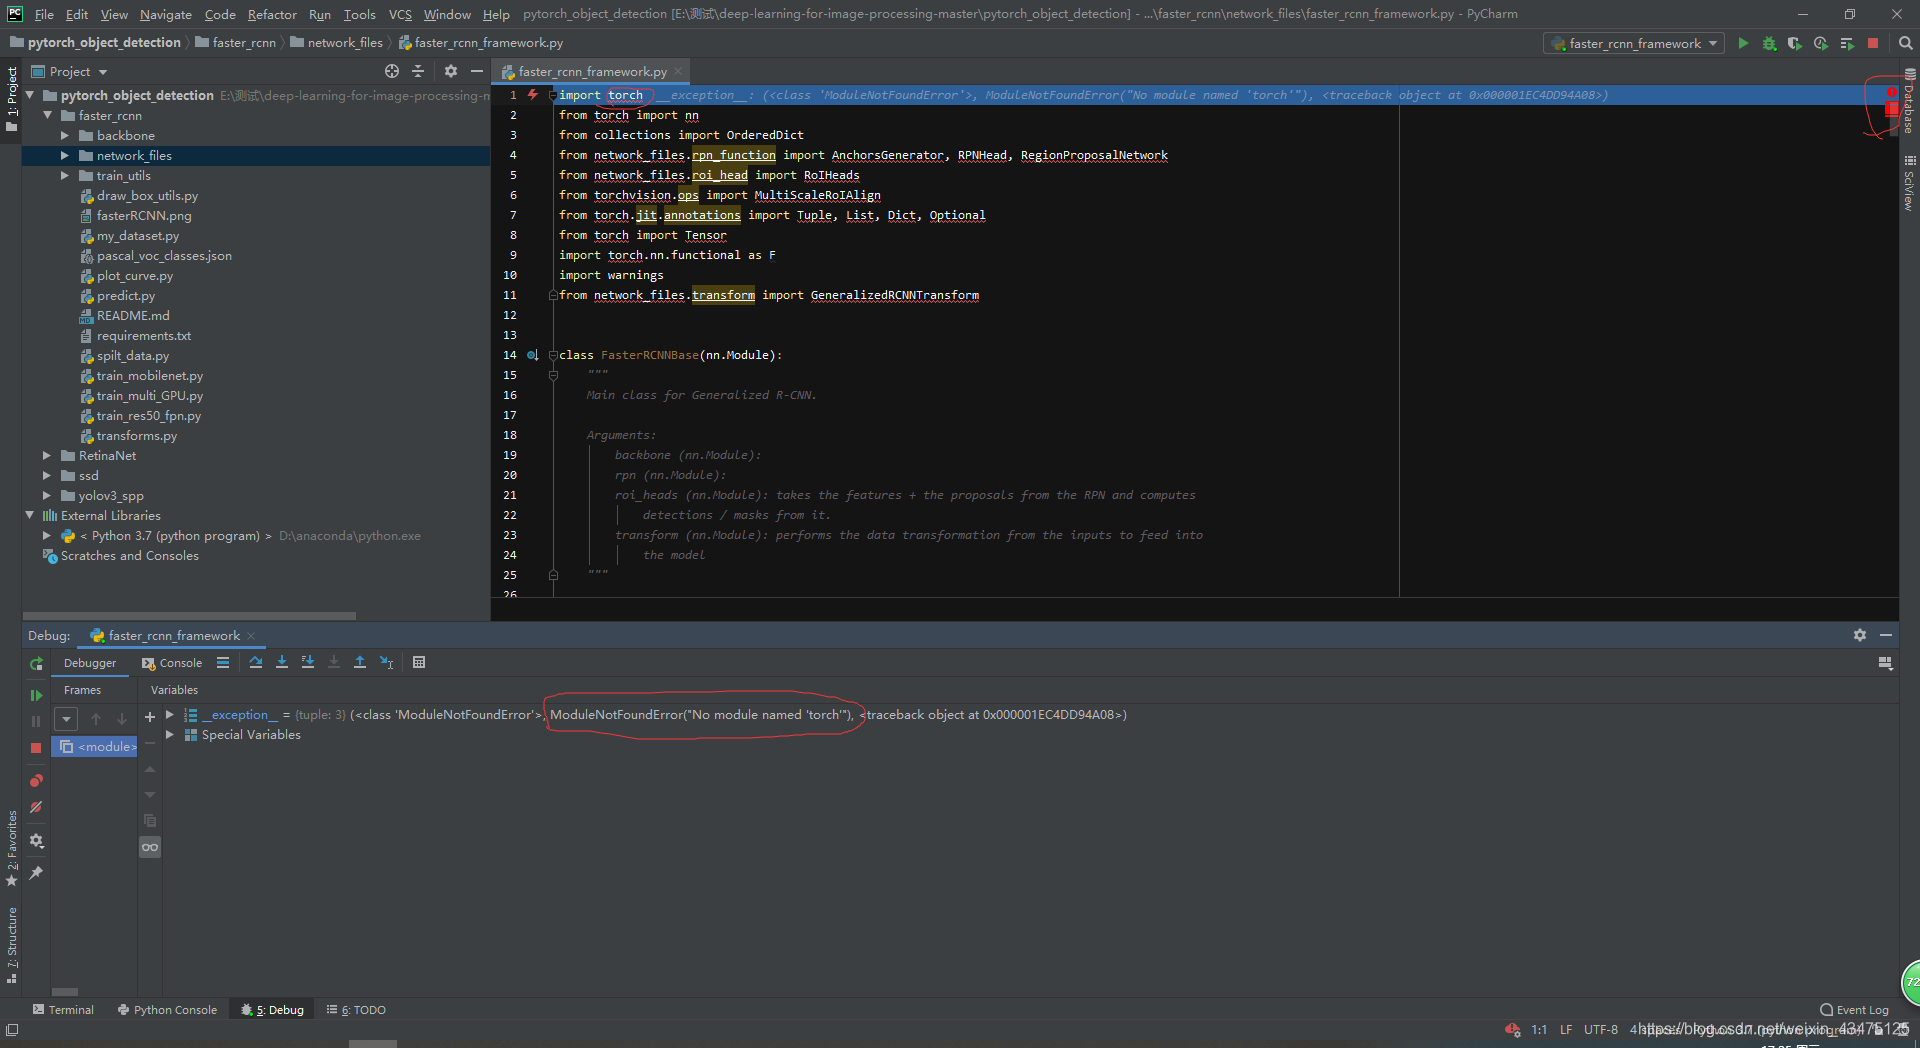Image resolution: width=1920 pixels, height=1048 pixels.
Task: Open the Evaluate Expression calculator icon
Action: pos(419,662)
